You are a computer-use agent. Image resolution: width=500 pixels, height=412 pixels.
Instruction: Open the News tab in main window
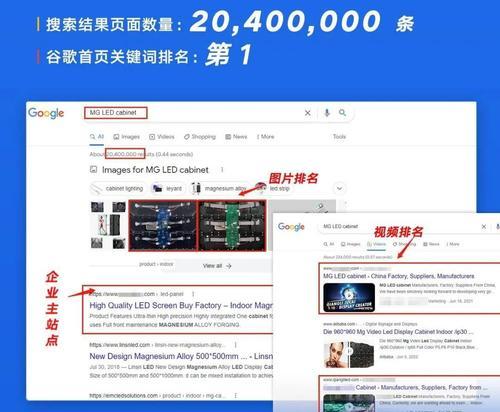tap(236, 137)
